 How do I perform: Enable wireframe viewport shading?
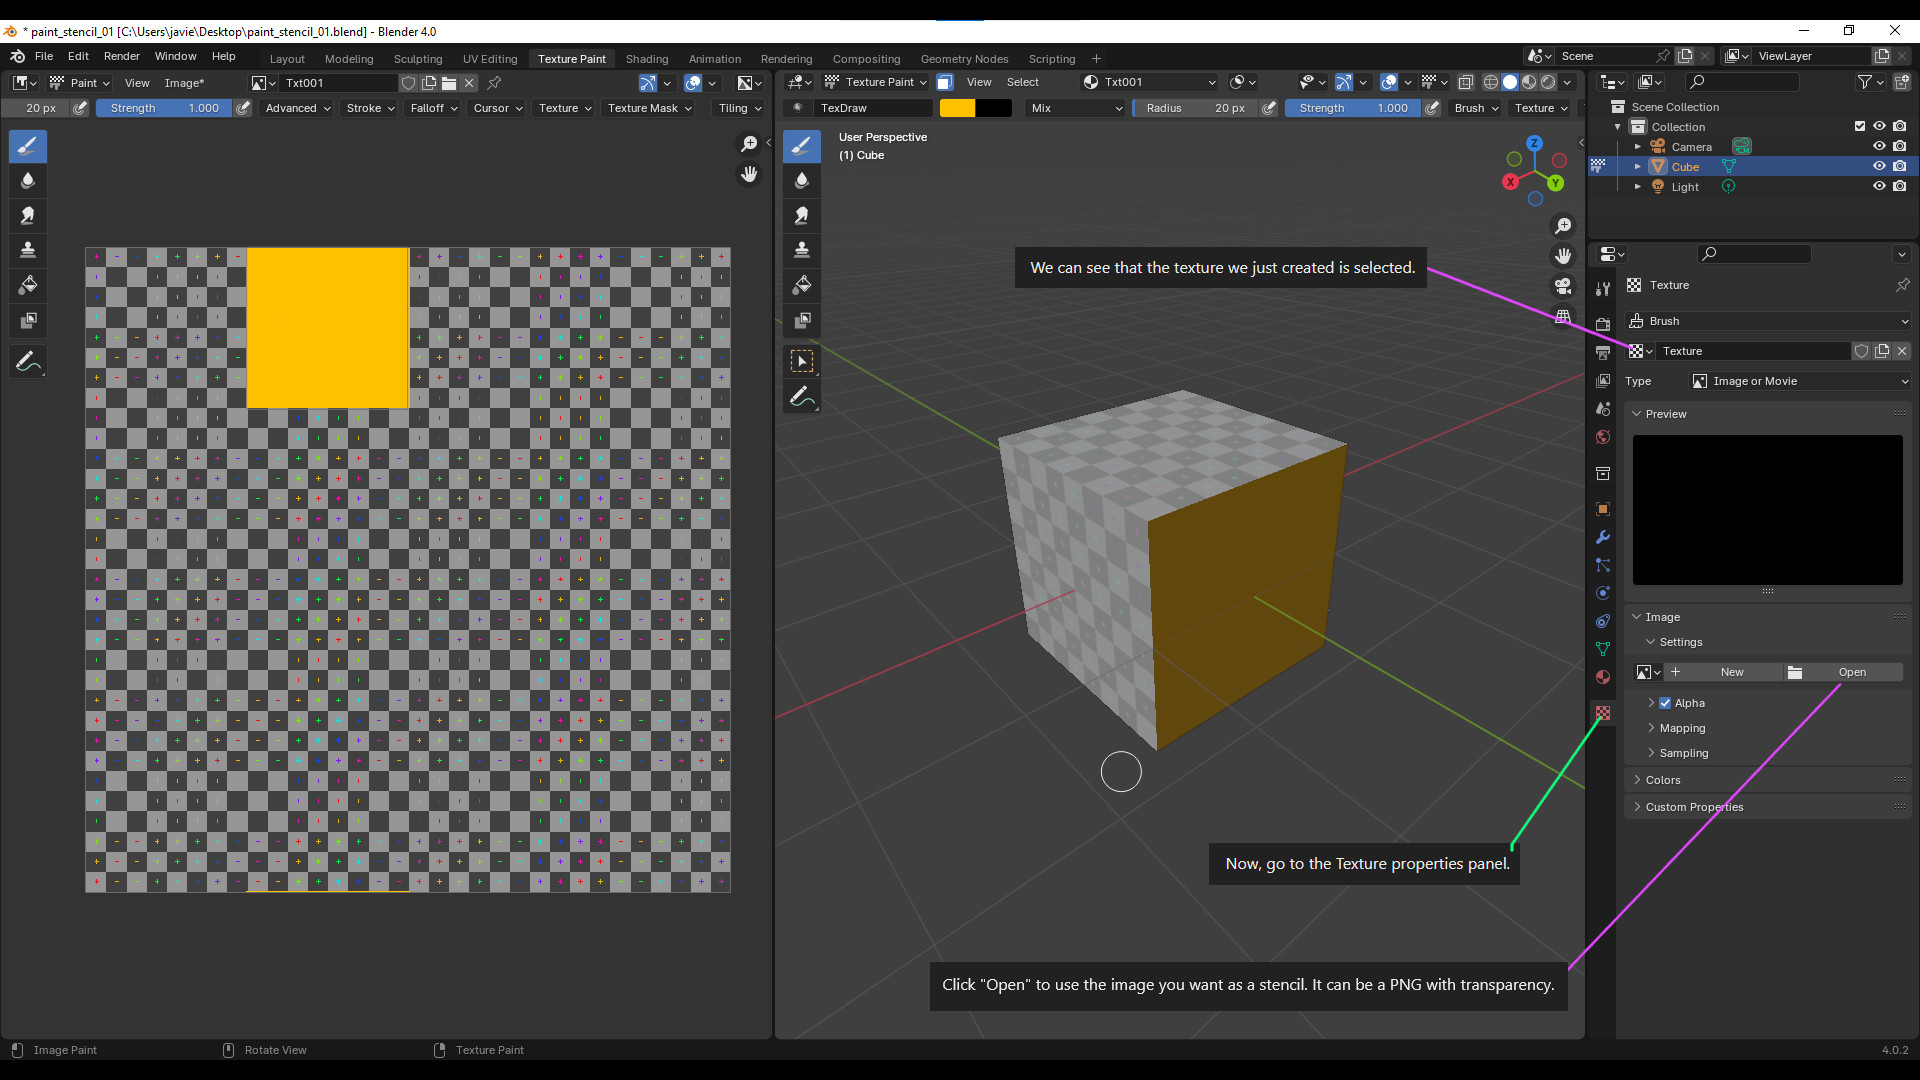coord(1490,82)
